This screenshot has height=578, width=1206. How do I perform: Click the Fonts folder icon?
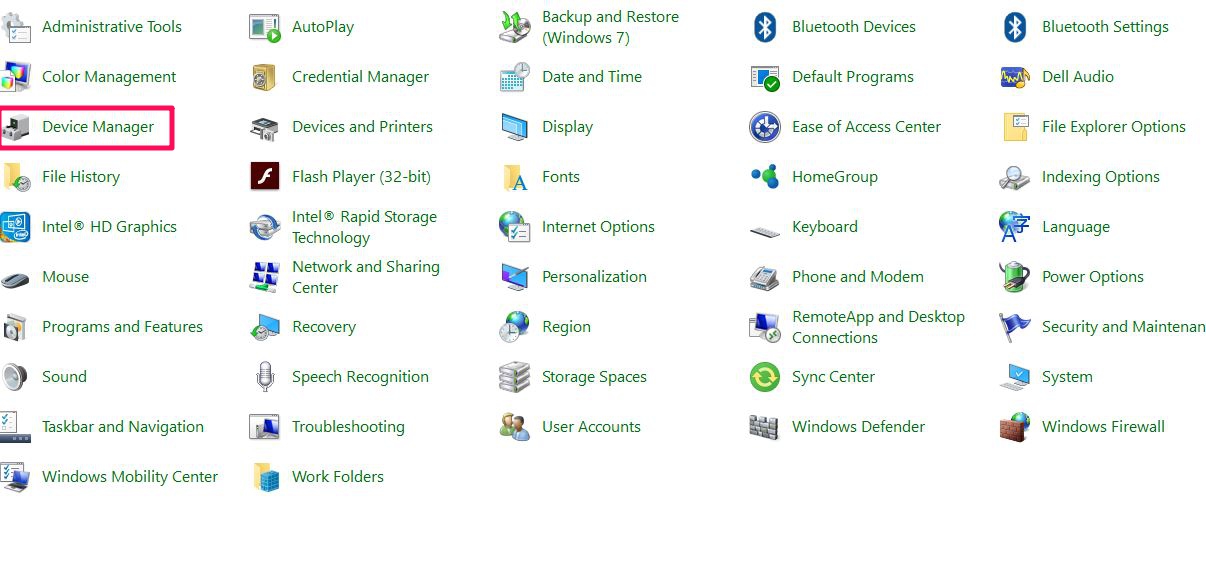515,177
